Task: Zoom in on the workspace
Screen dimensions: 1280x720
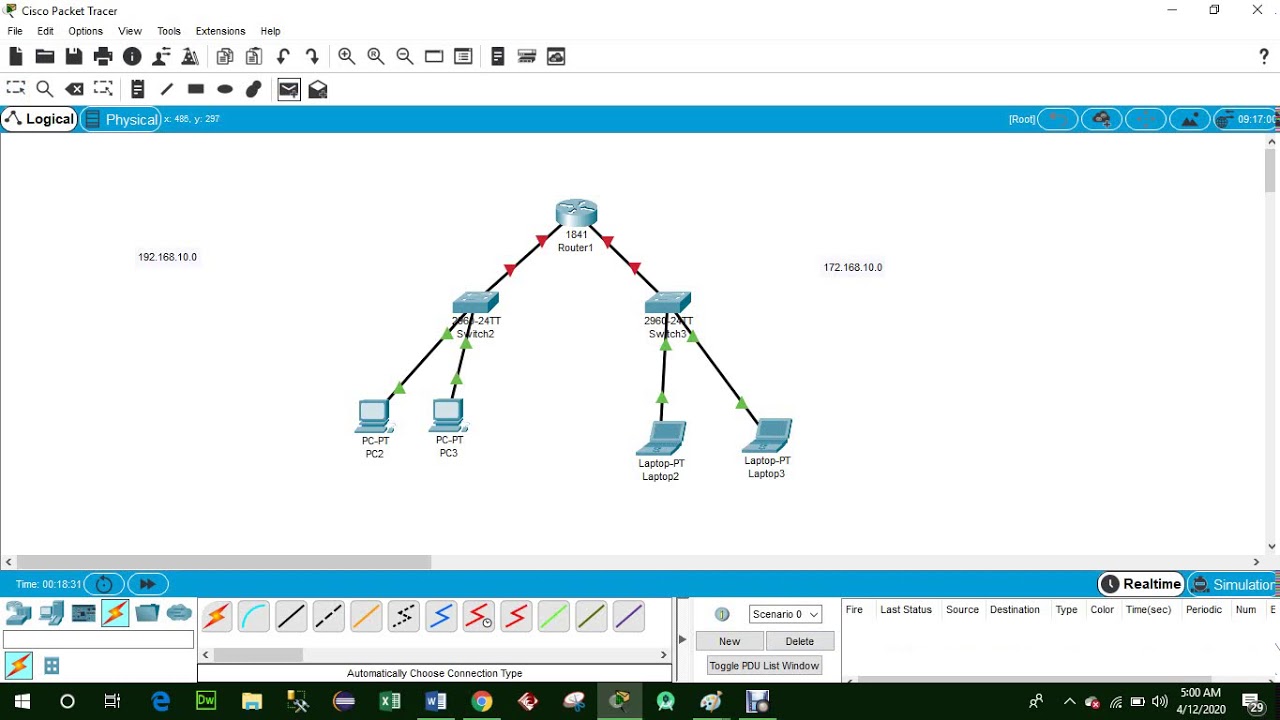Action: point(347,57)
